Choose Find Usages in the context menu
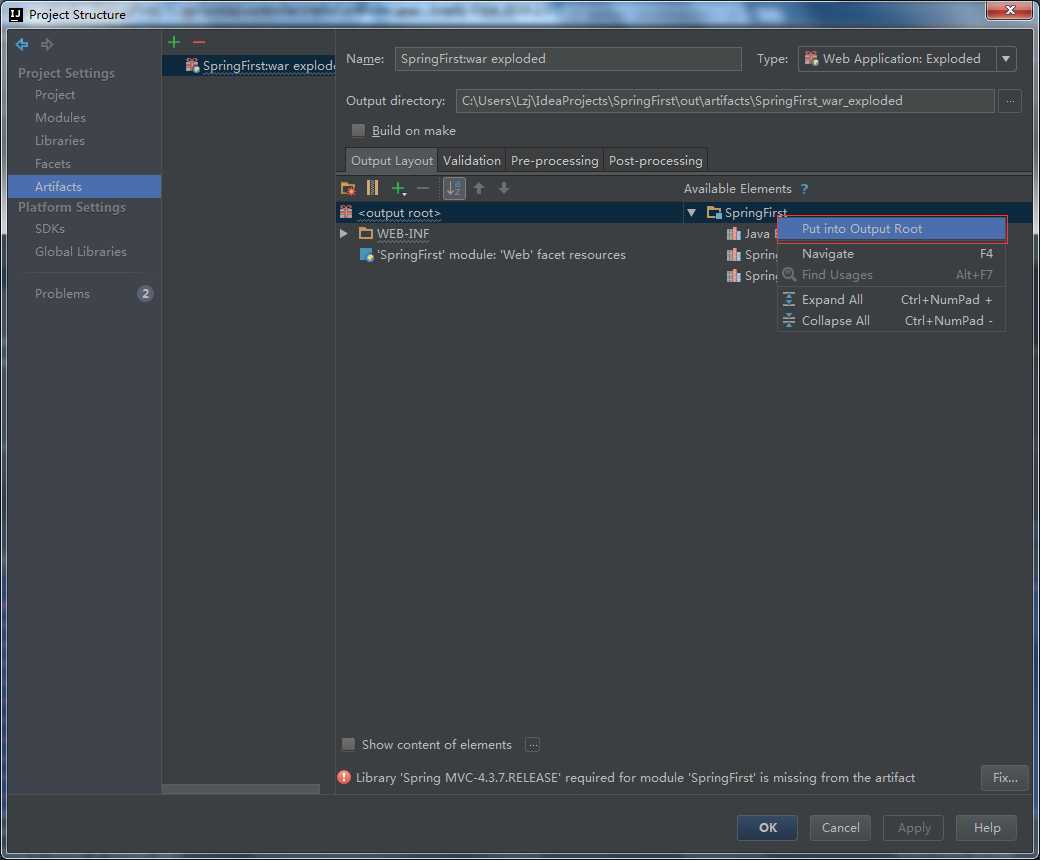The width and height of the screenshot is (1040, 860). point(892,275)
